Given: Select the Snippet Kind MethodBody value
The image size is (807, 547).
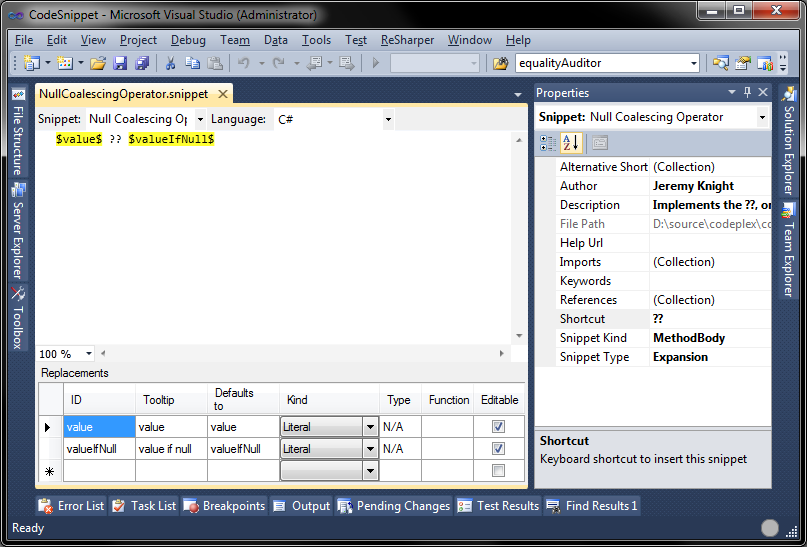Looking at the screenshot, I should tap(689, 338).
